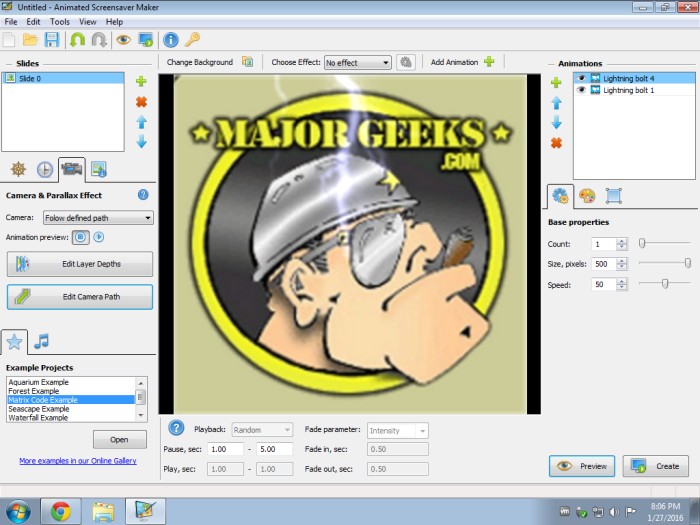Viewport: 700px width, 525px height.
Task: Click the Change Background icon
Action: pyautogui.click(x=247, y=62)
